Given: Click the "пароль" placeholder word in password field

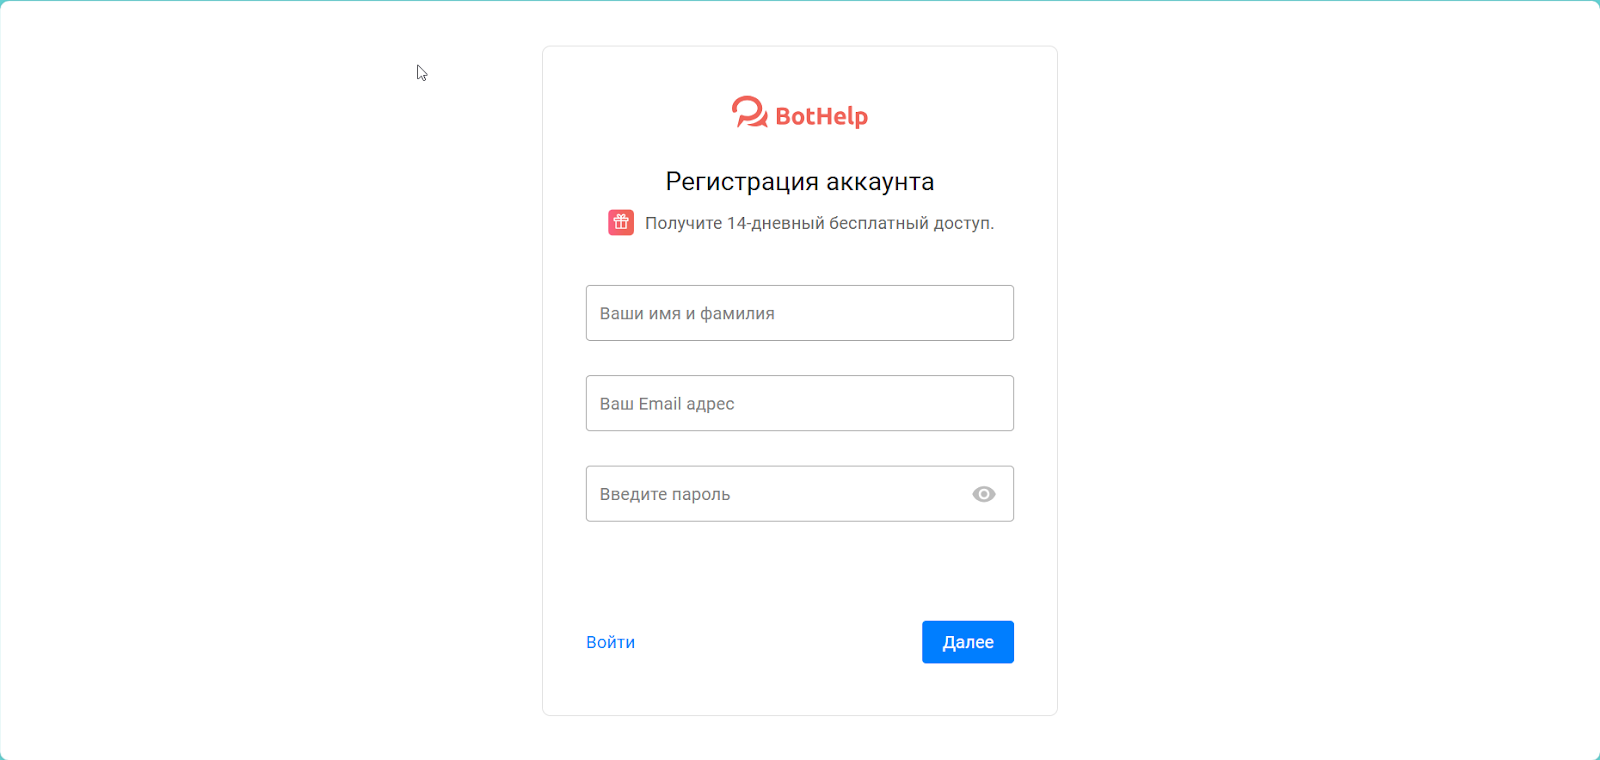Looking at the screenshot, I should pyautogui.click(x=701, y=495).
